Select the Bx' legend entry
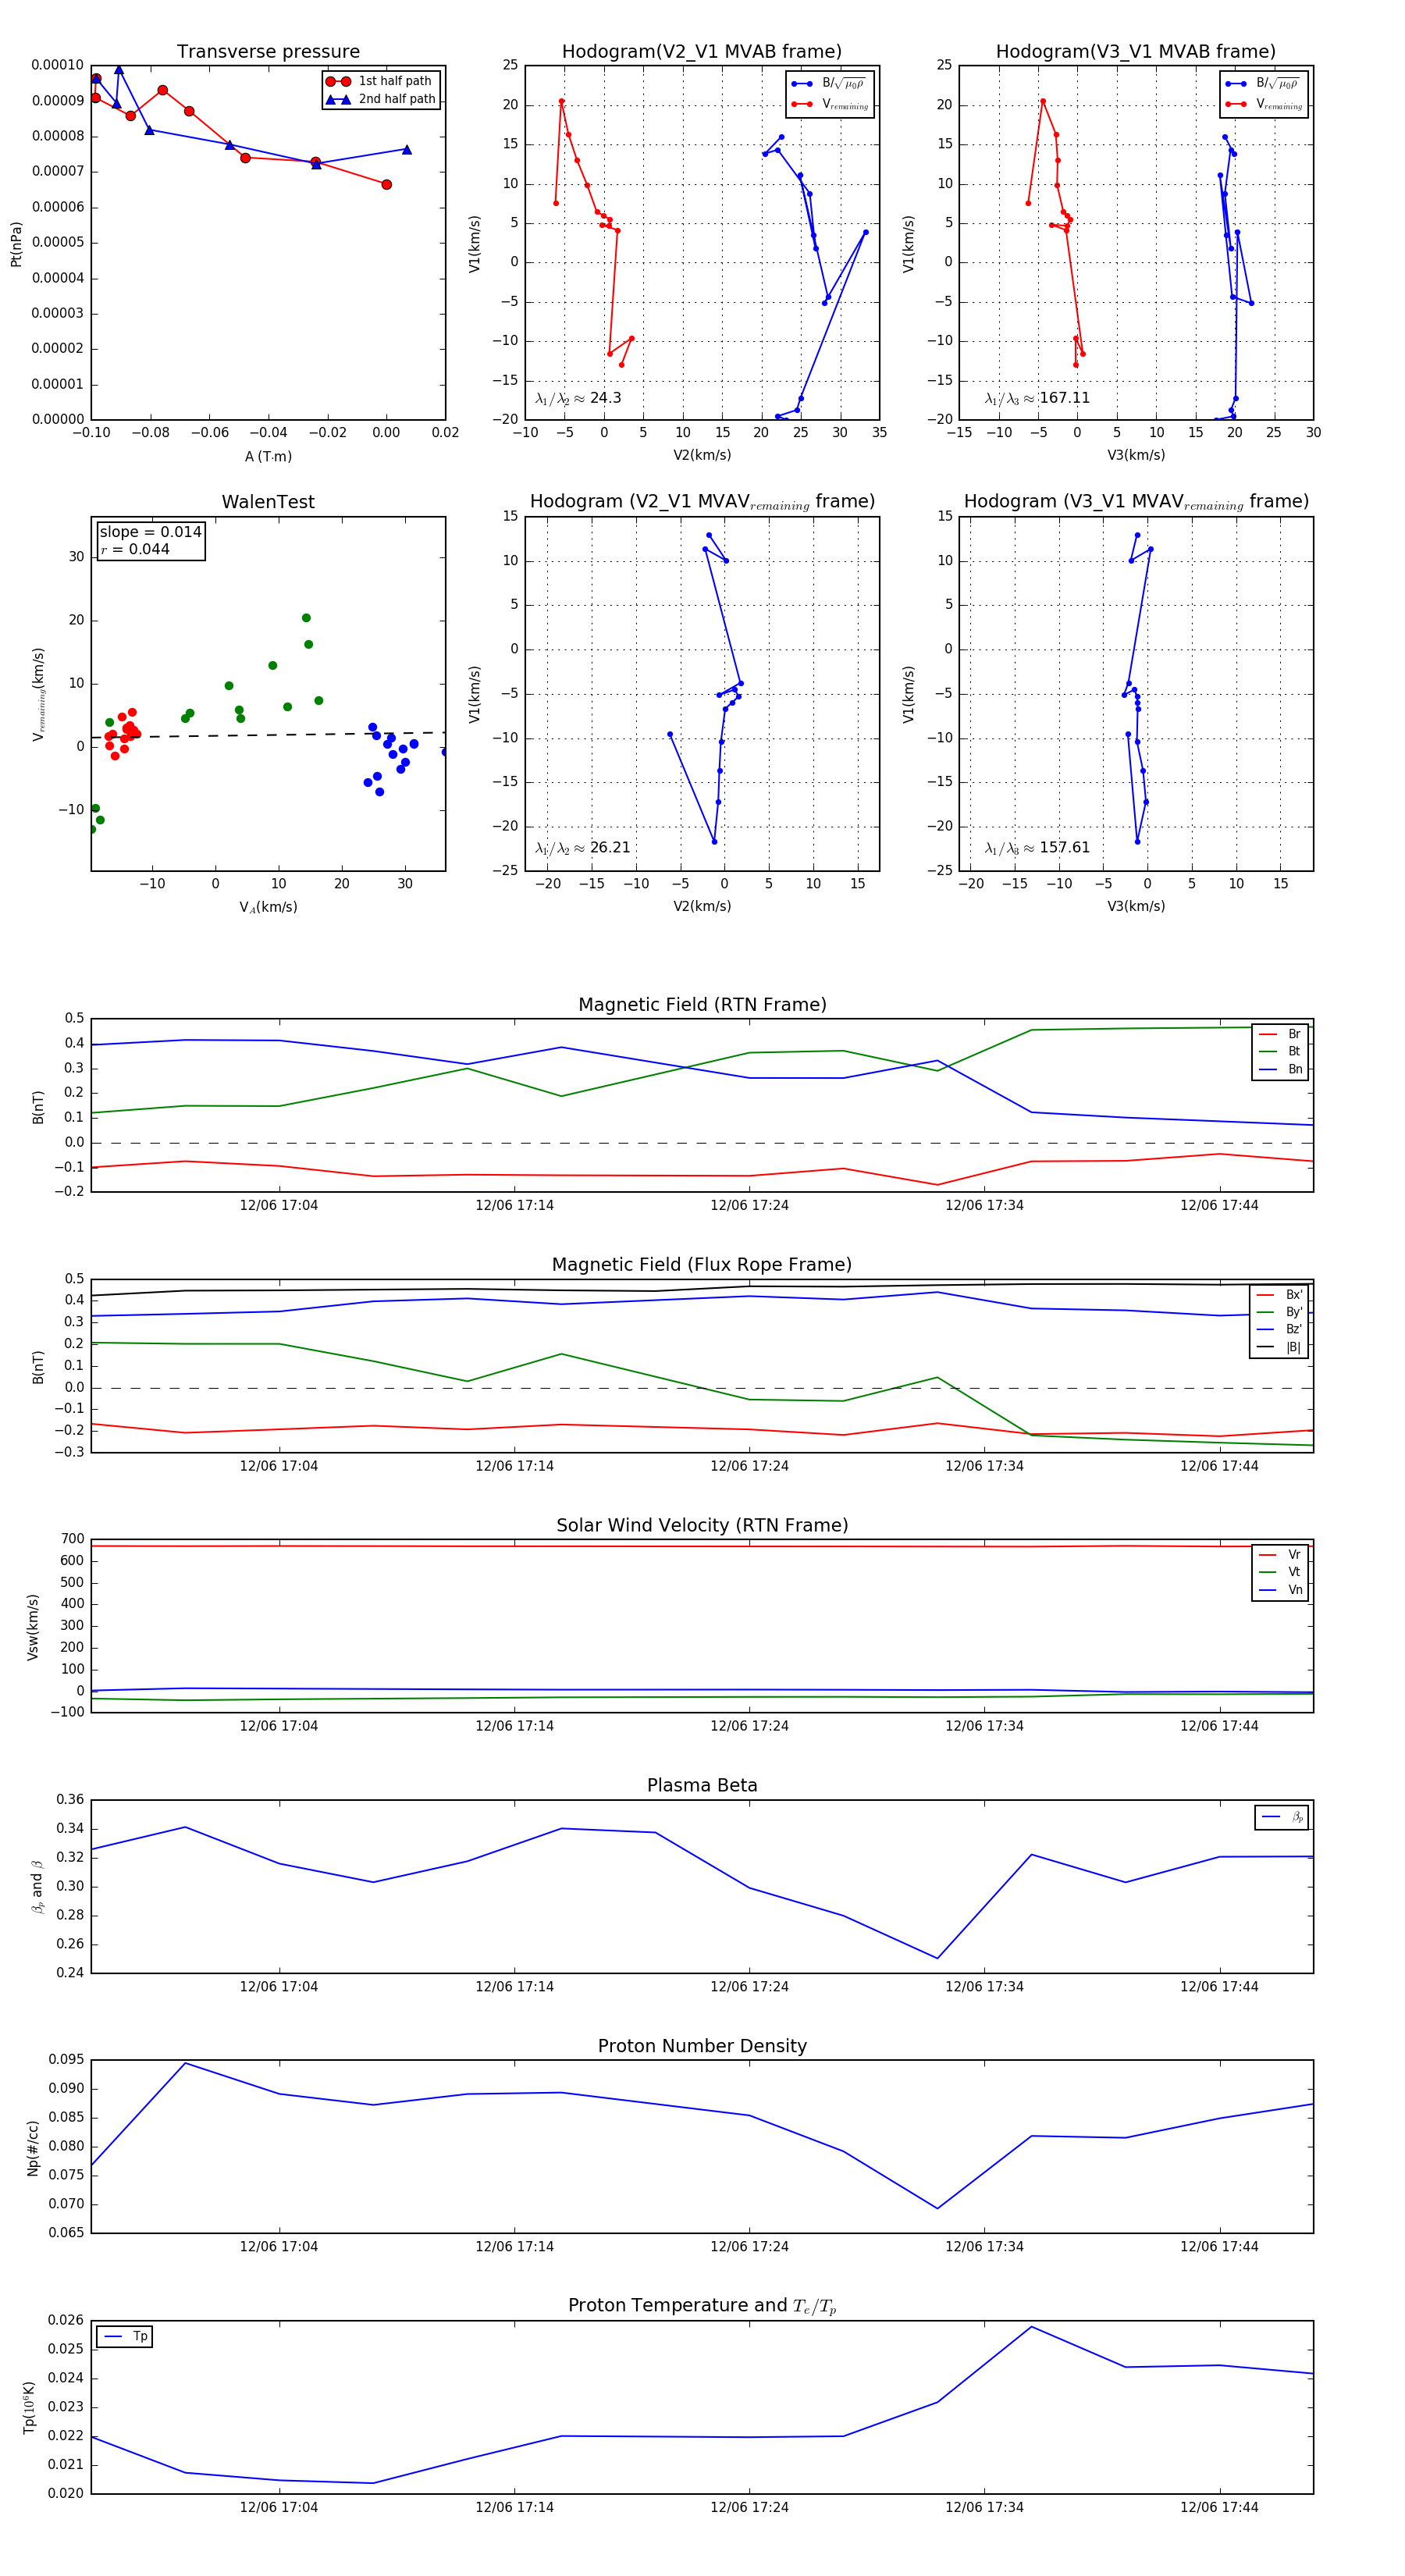 coord(1280,1294)
